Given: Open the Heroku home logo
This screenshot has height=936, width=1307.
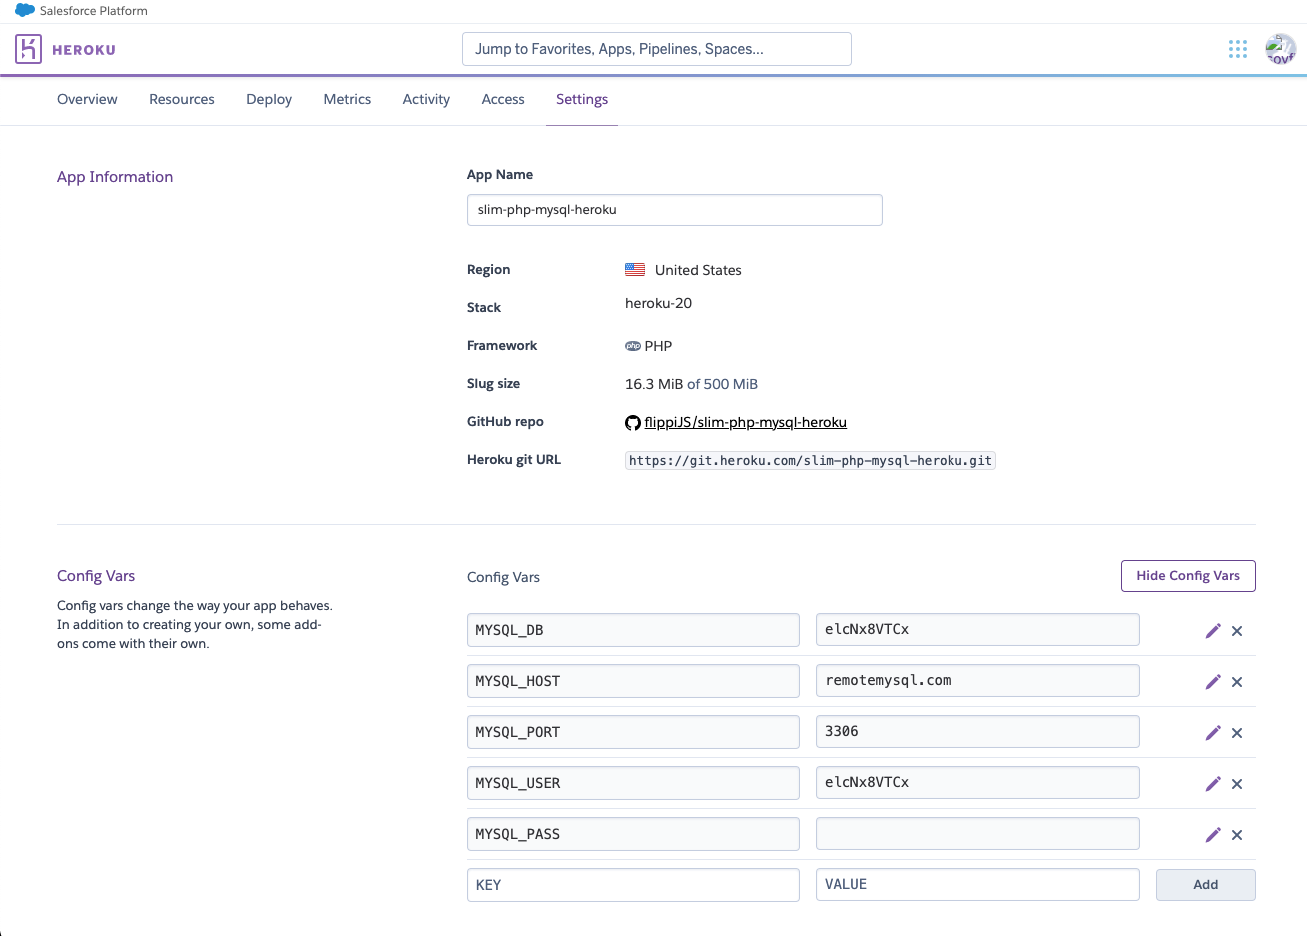Looking at the screenshot, I should coord(28,49).
